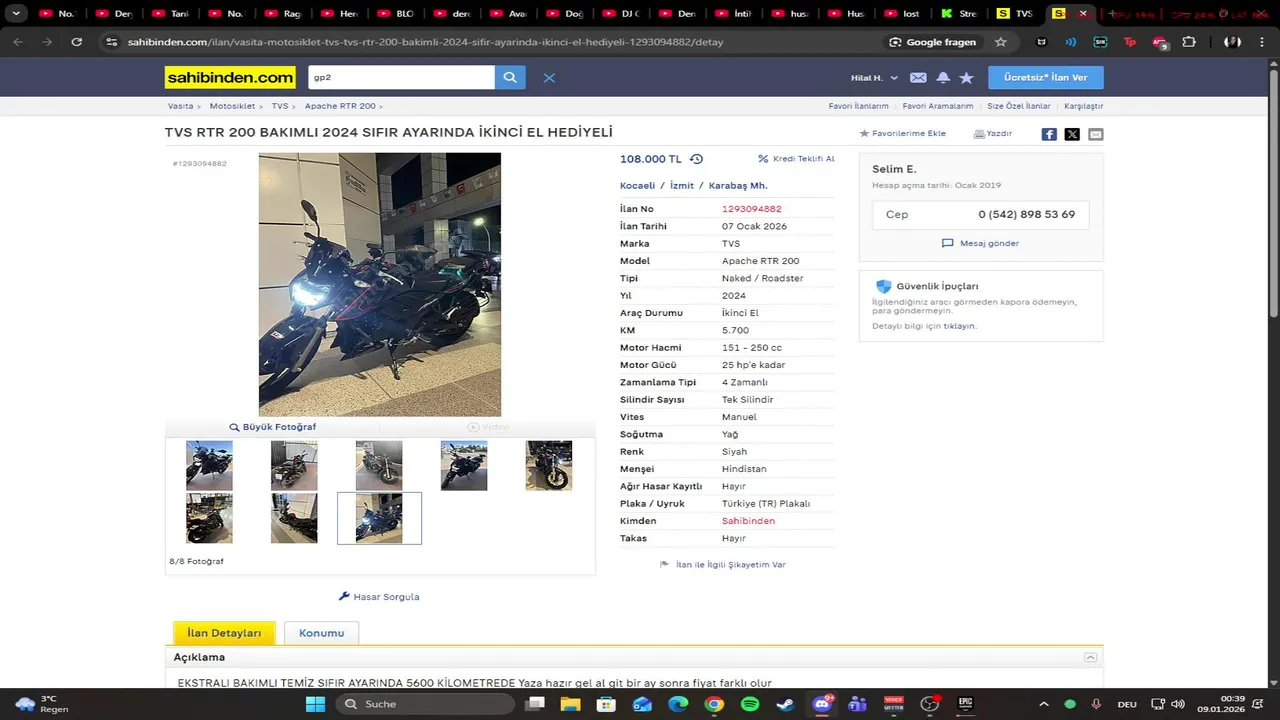This screenshot has height=720, width=1280.
Task: Open the messages envelope icon in header
Action: coord(918,77)
